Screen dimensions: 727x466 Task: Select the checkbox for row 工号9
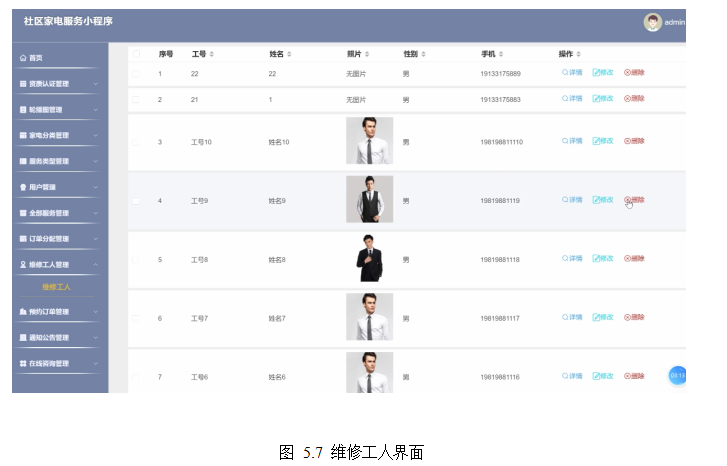tap(135, 201)
